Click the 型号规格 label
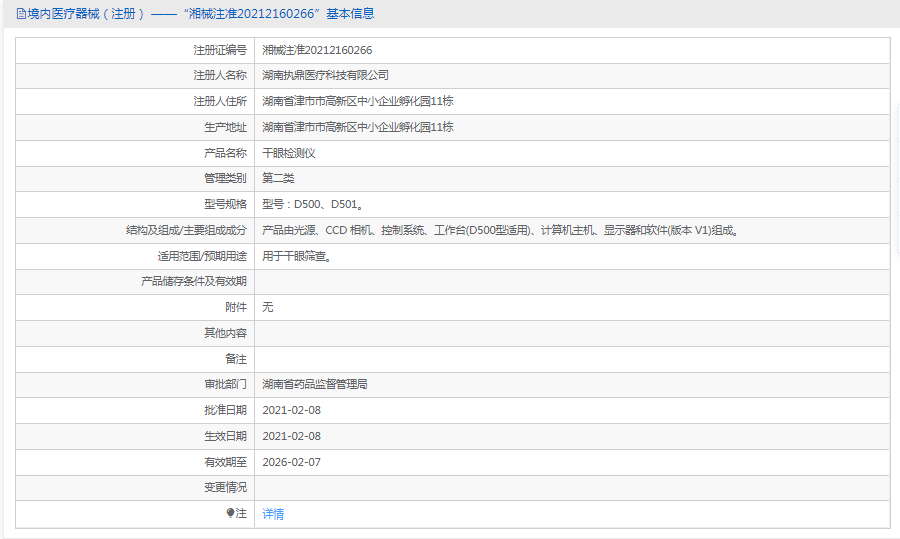900x539 pixels. (x=226, y=204)
